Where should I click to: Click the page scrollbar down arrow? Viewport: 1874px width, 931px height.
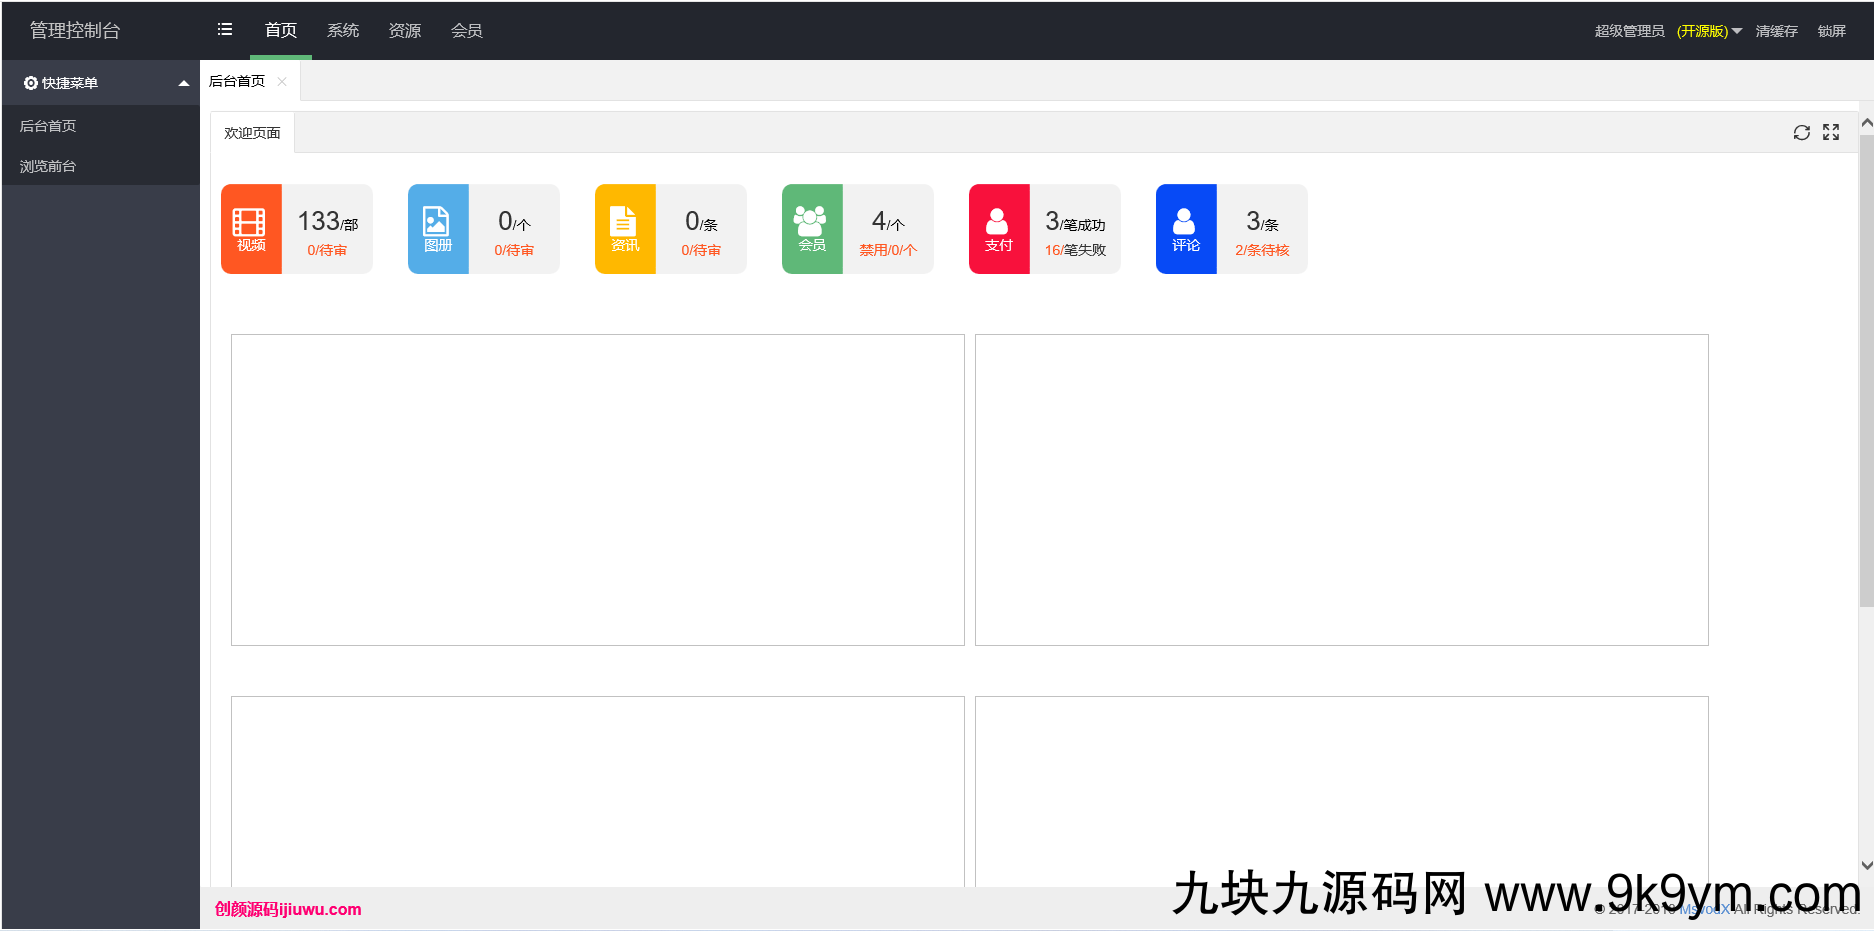coord(1866,866)
